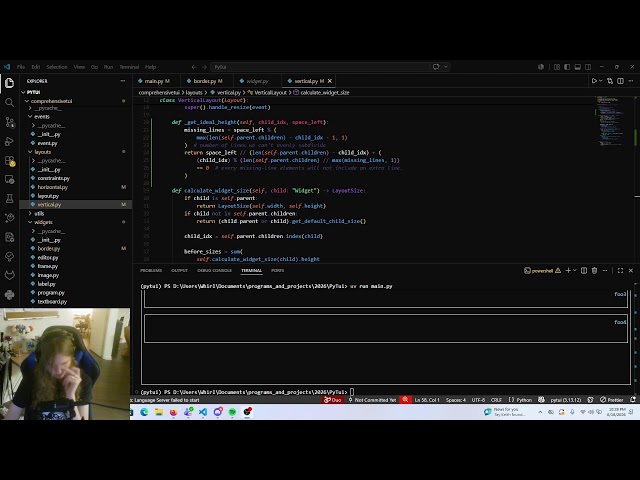
Task: Open the File menu
Action: 21,67
